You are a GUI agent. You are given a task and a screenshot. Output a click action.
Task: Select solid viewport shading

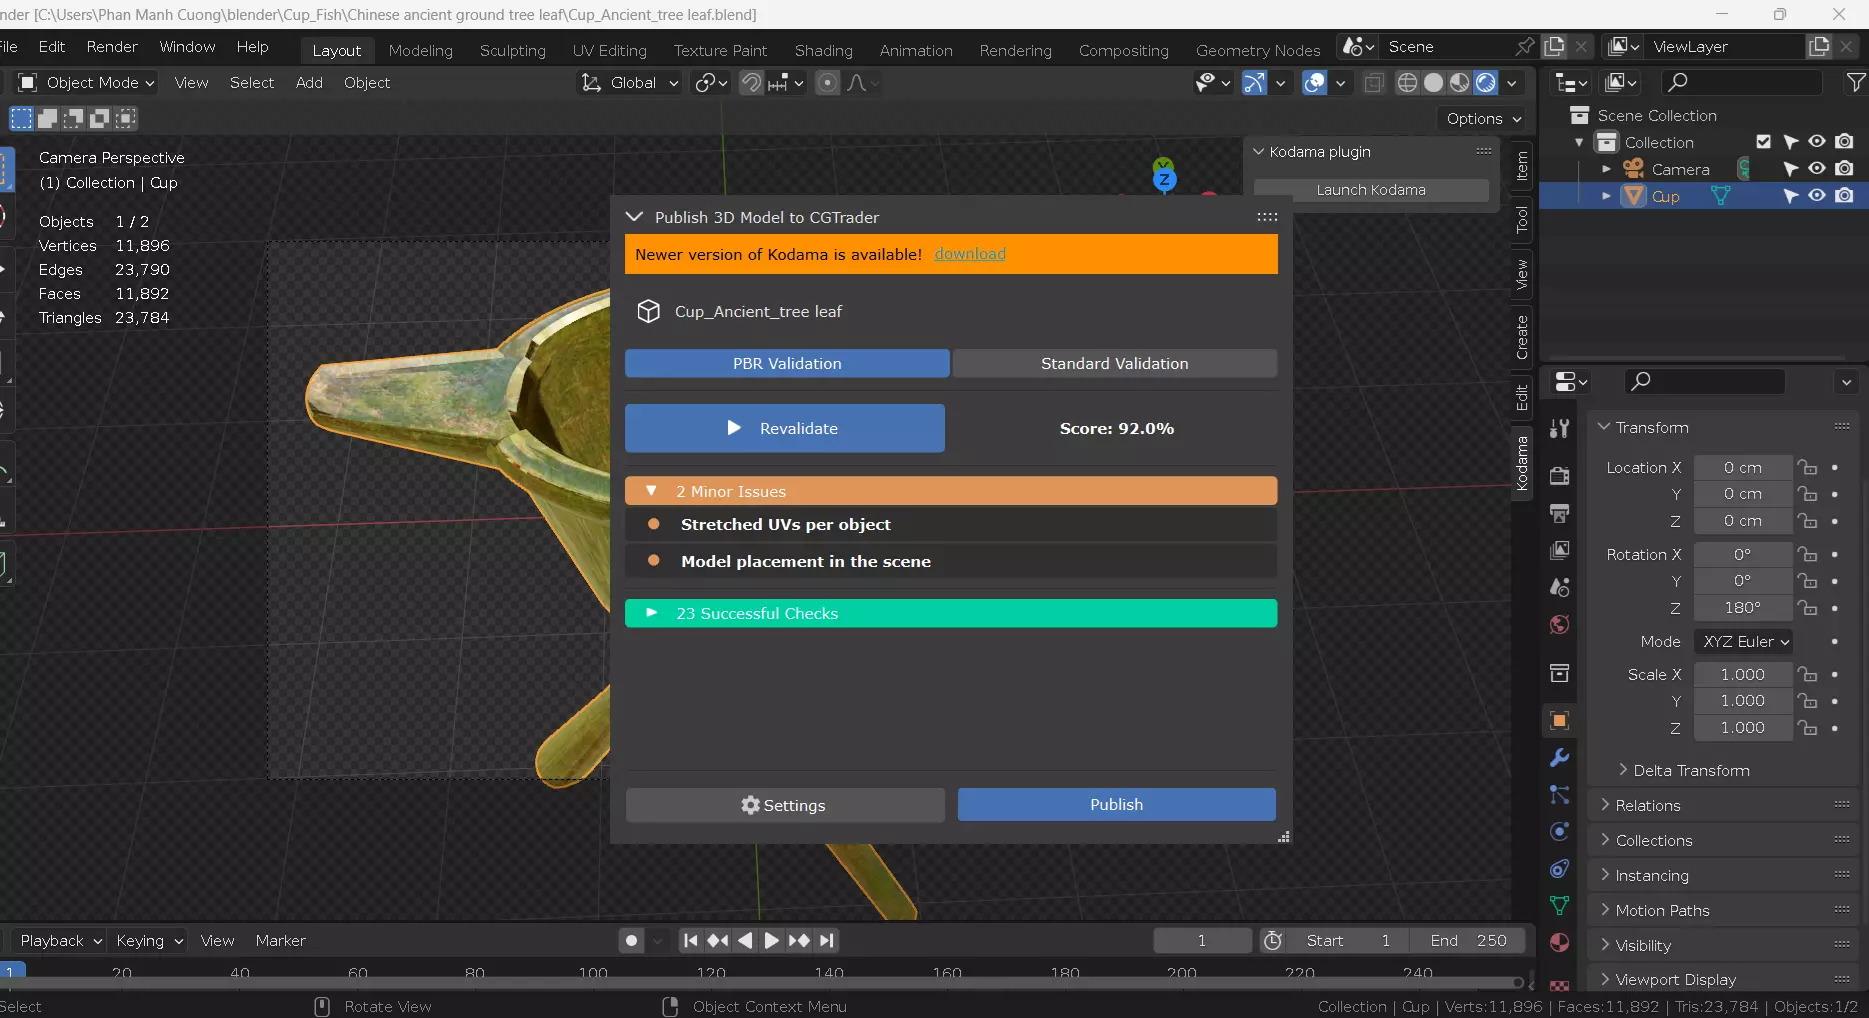point(1433,83)
